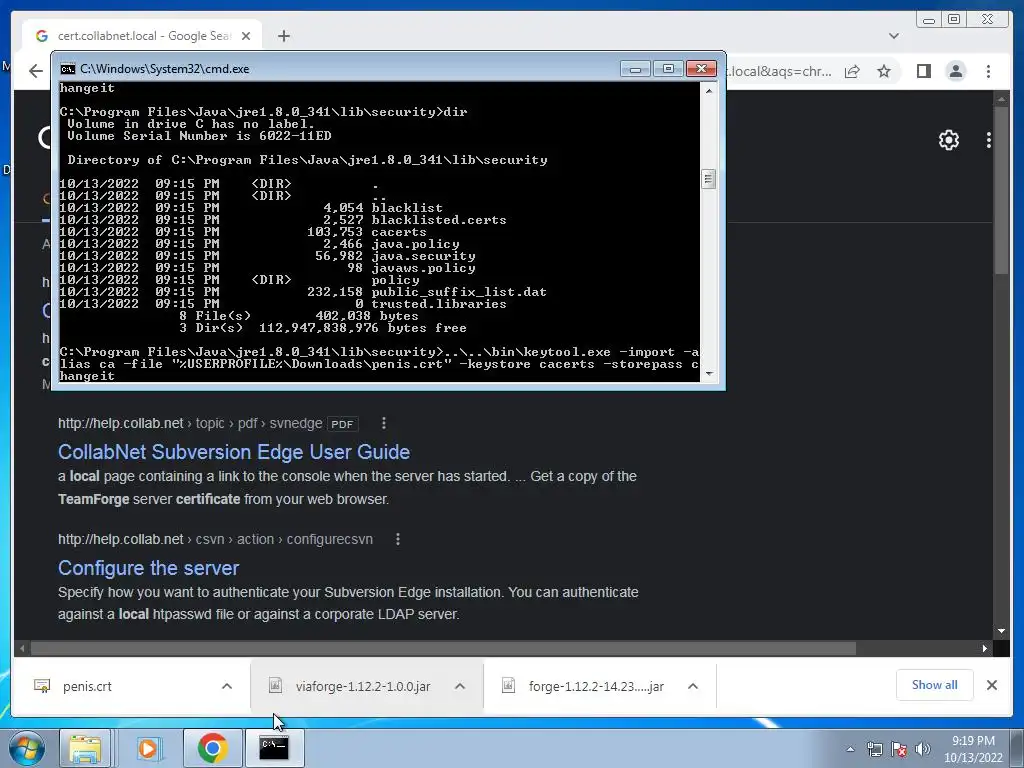Click java.security entry in cmd listing
The image size is (1024, 768).
coord(423,256)
